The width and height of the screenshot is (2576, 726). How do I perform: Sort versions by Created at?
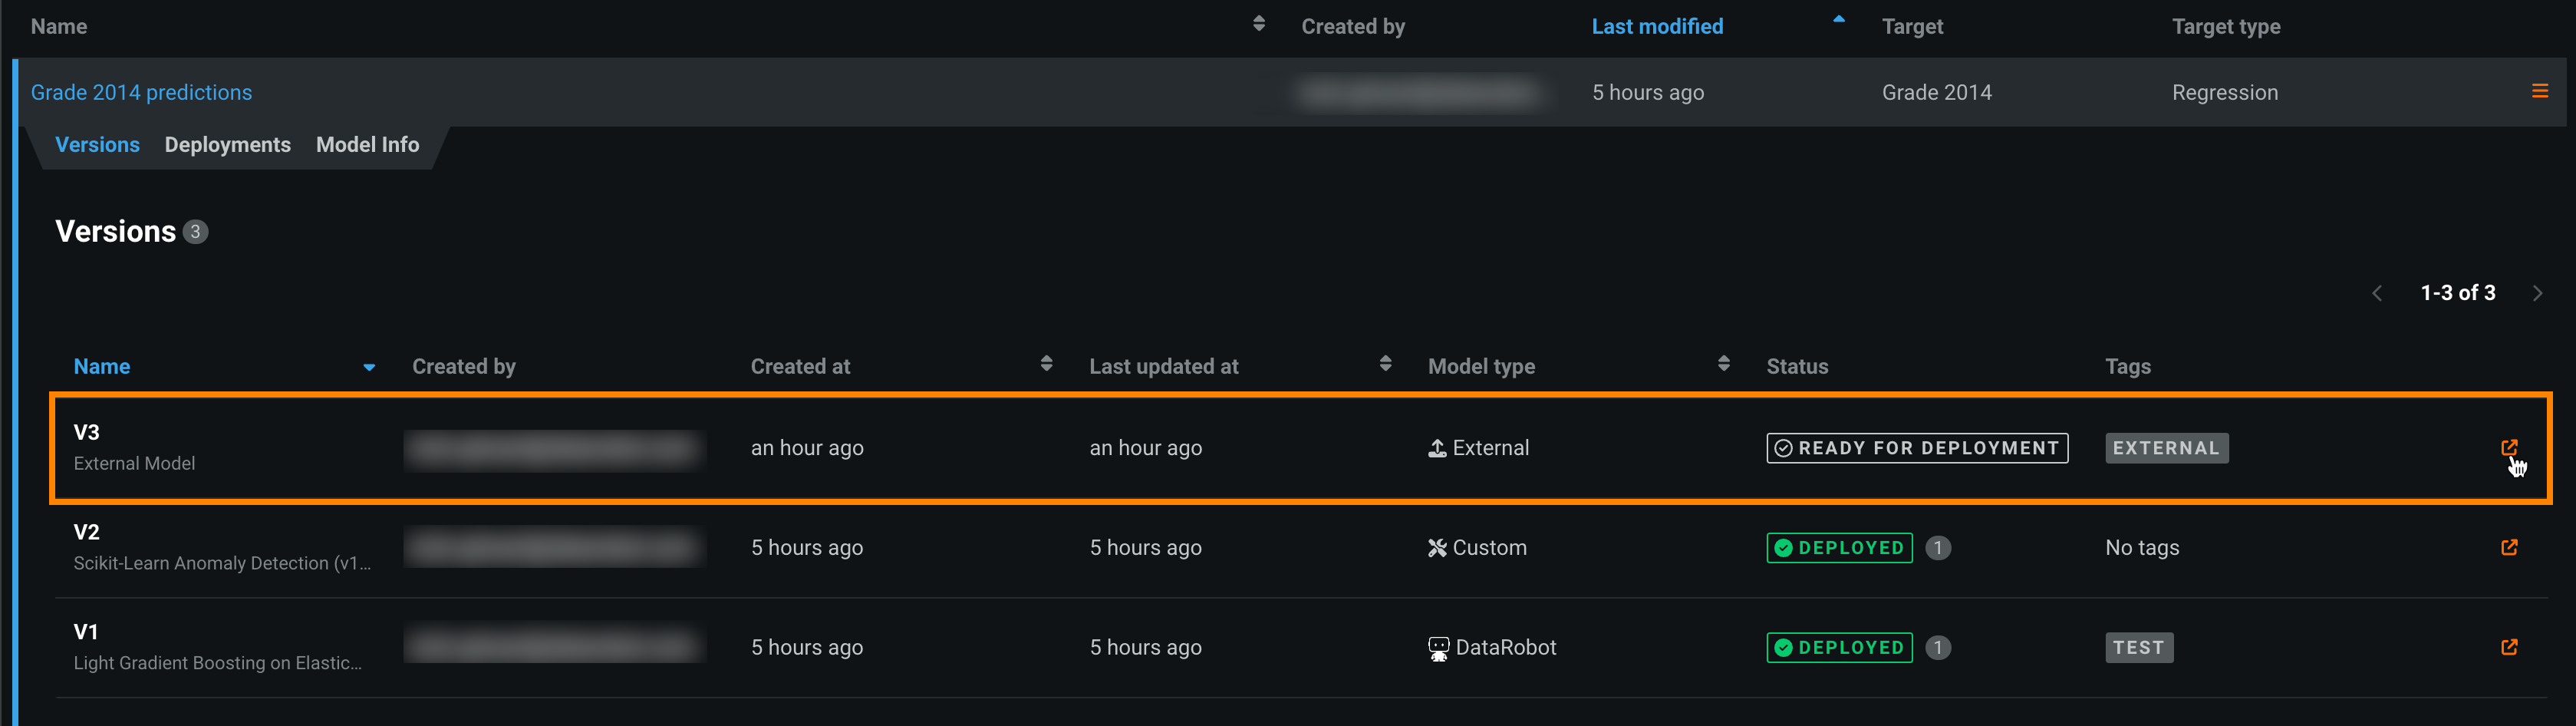coord(1046,364)
